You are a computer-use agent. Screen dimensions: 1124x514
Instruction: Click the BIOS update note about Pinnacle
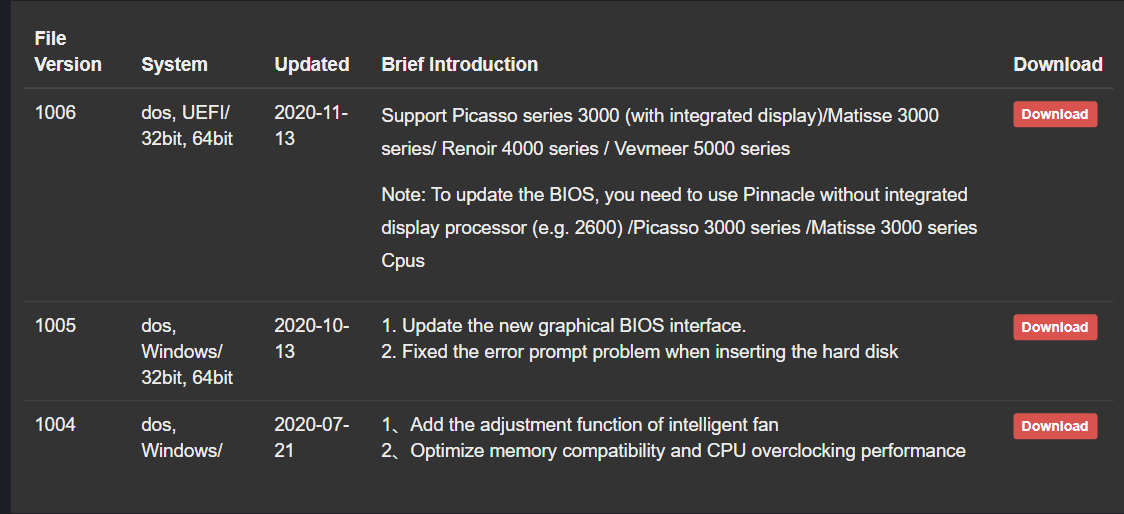point(679,228)
